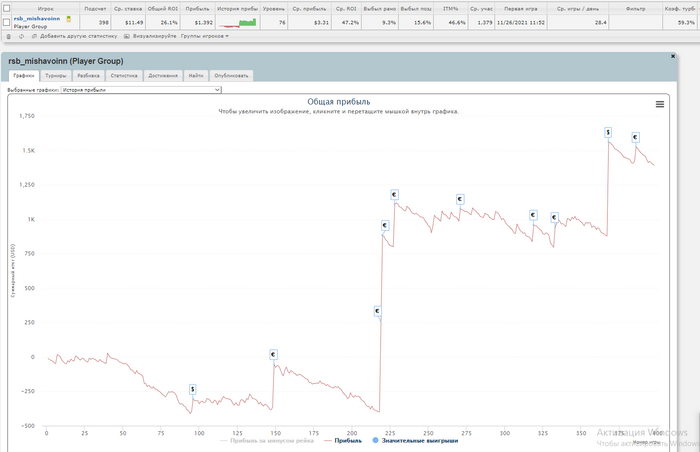700x452 pixels.
Task: Click the note icon beside rsb_mishavoinn
Action: pos(69,18)
